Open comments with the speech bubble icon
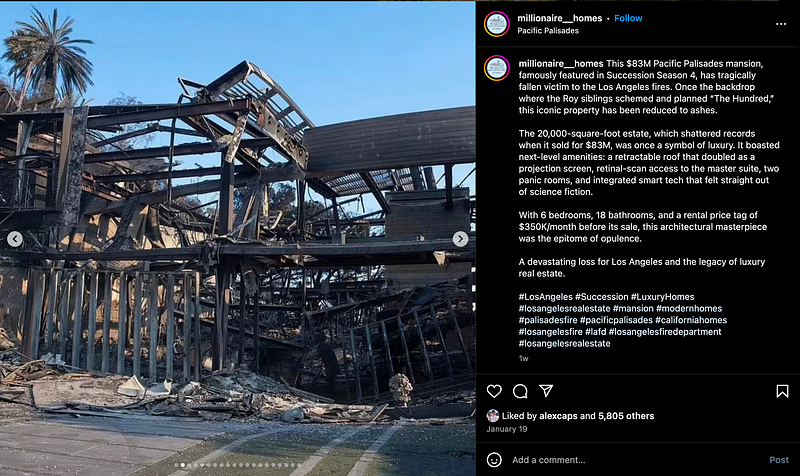The height and width of the screenshot is (476, 800). (520, 391)
